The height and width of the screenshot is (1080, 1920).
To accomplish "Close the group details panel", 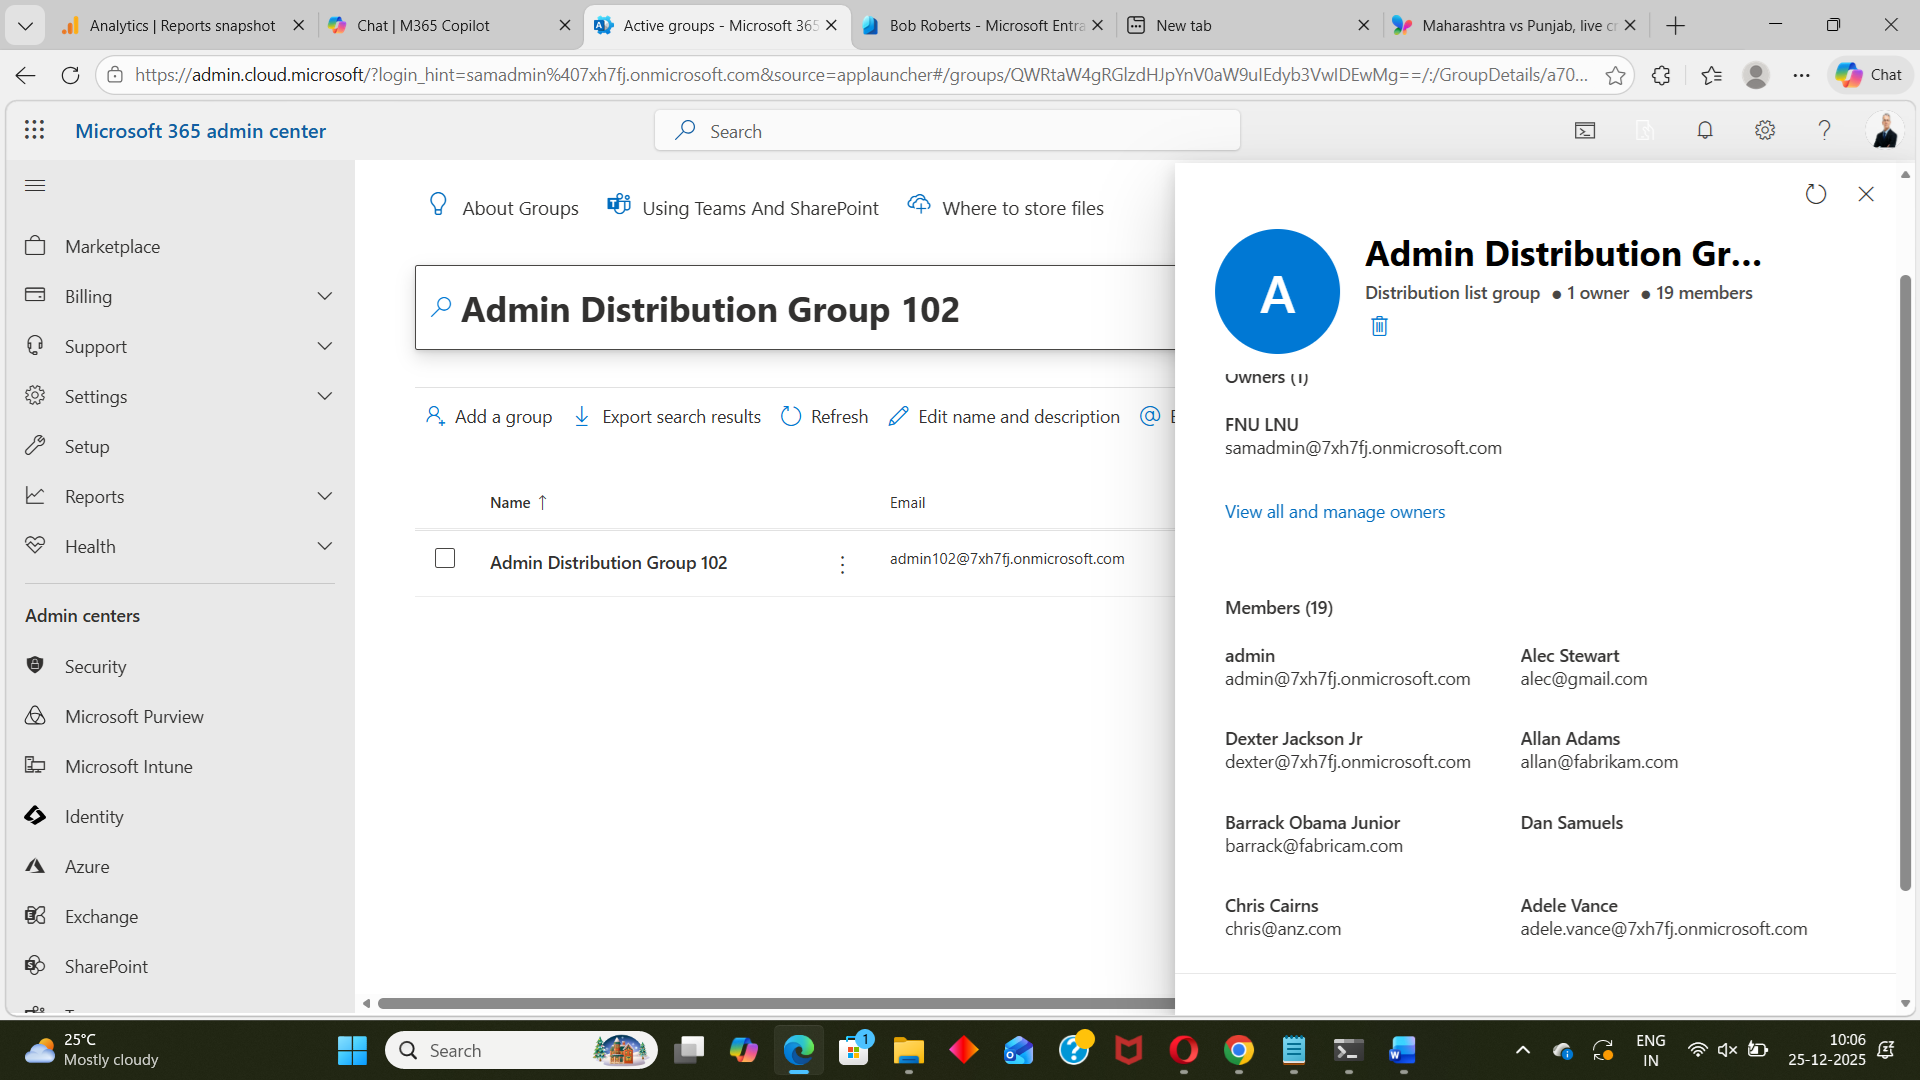I will [x=1866, y=194].
